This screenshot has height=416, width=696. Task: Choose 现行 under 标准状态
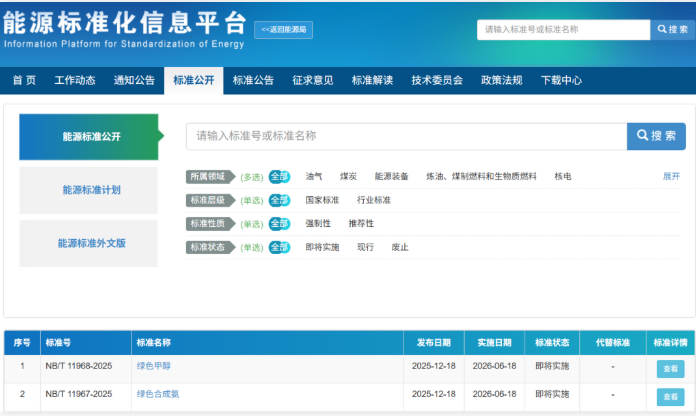(x=365, y=247)
